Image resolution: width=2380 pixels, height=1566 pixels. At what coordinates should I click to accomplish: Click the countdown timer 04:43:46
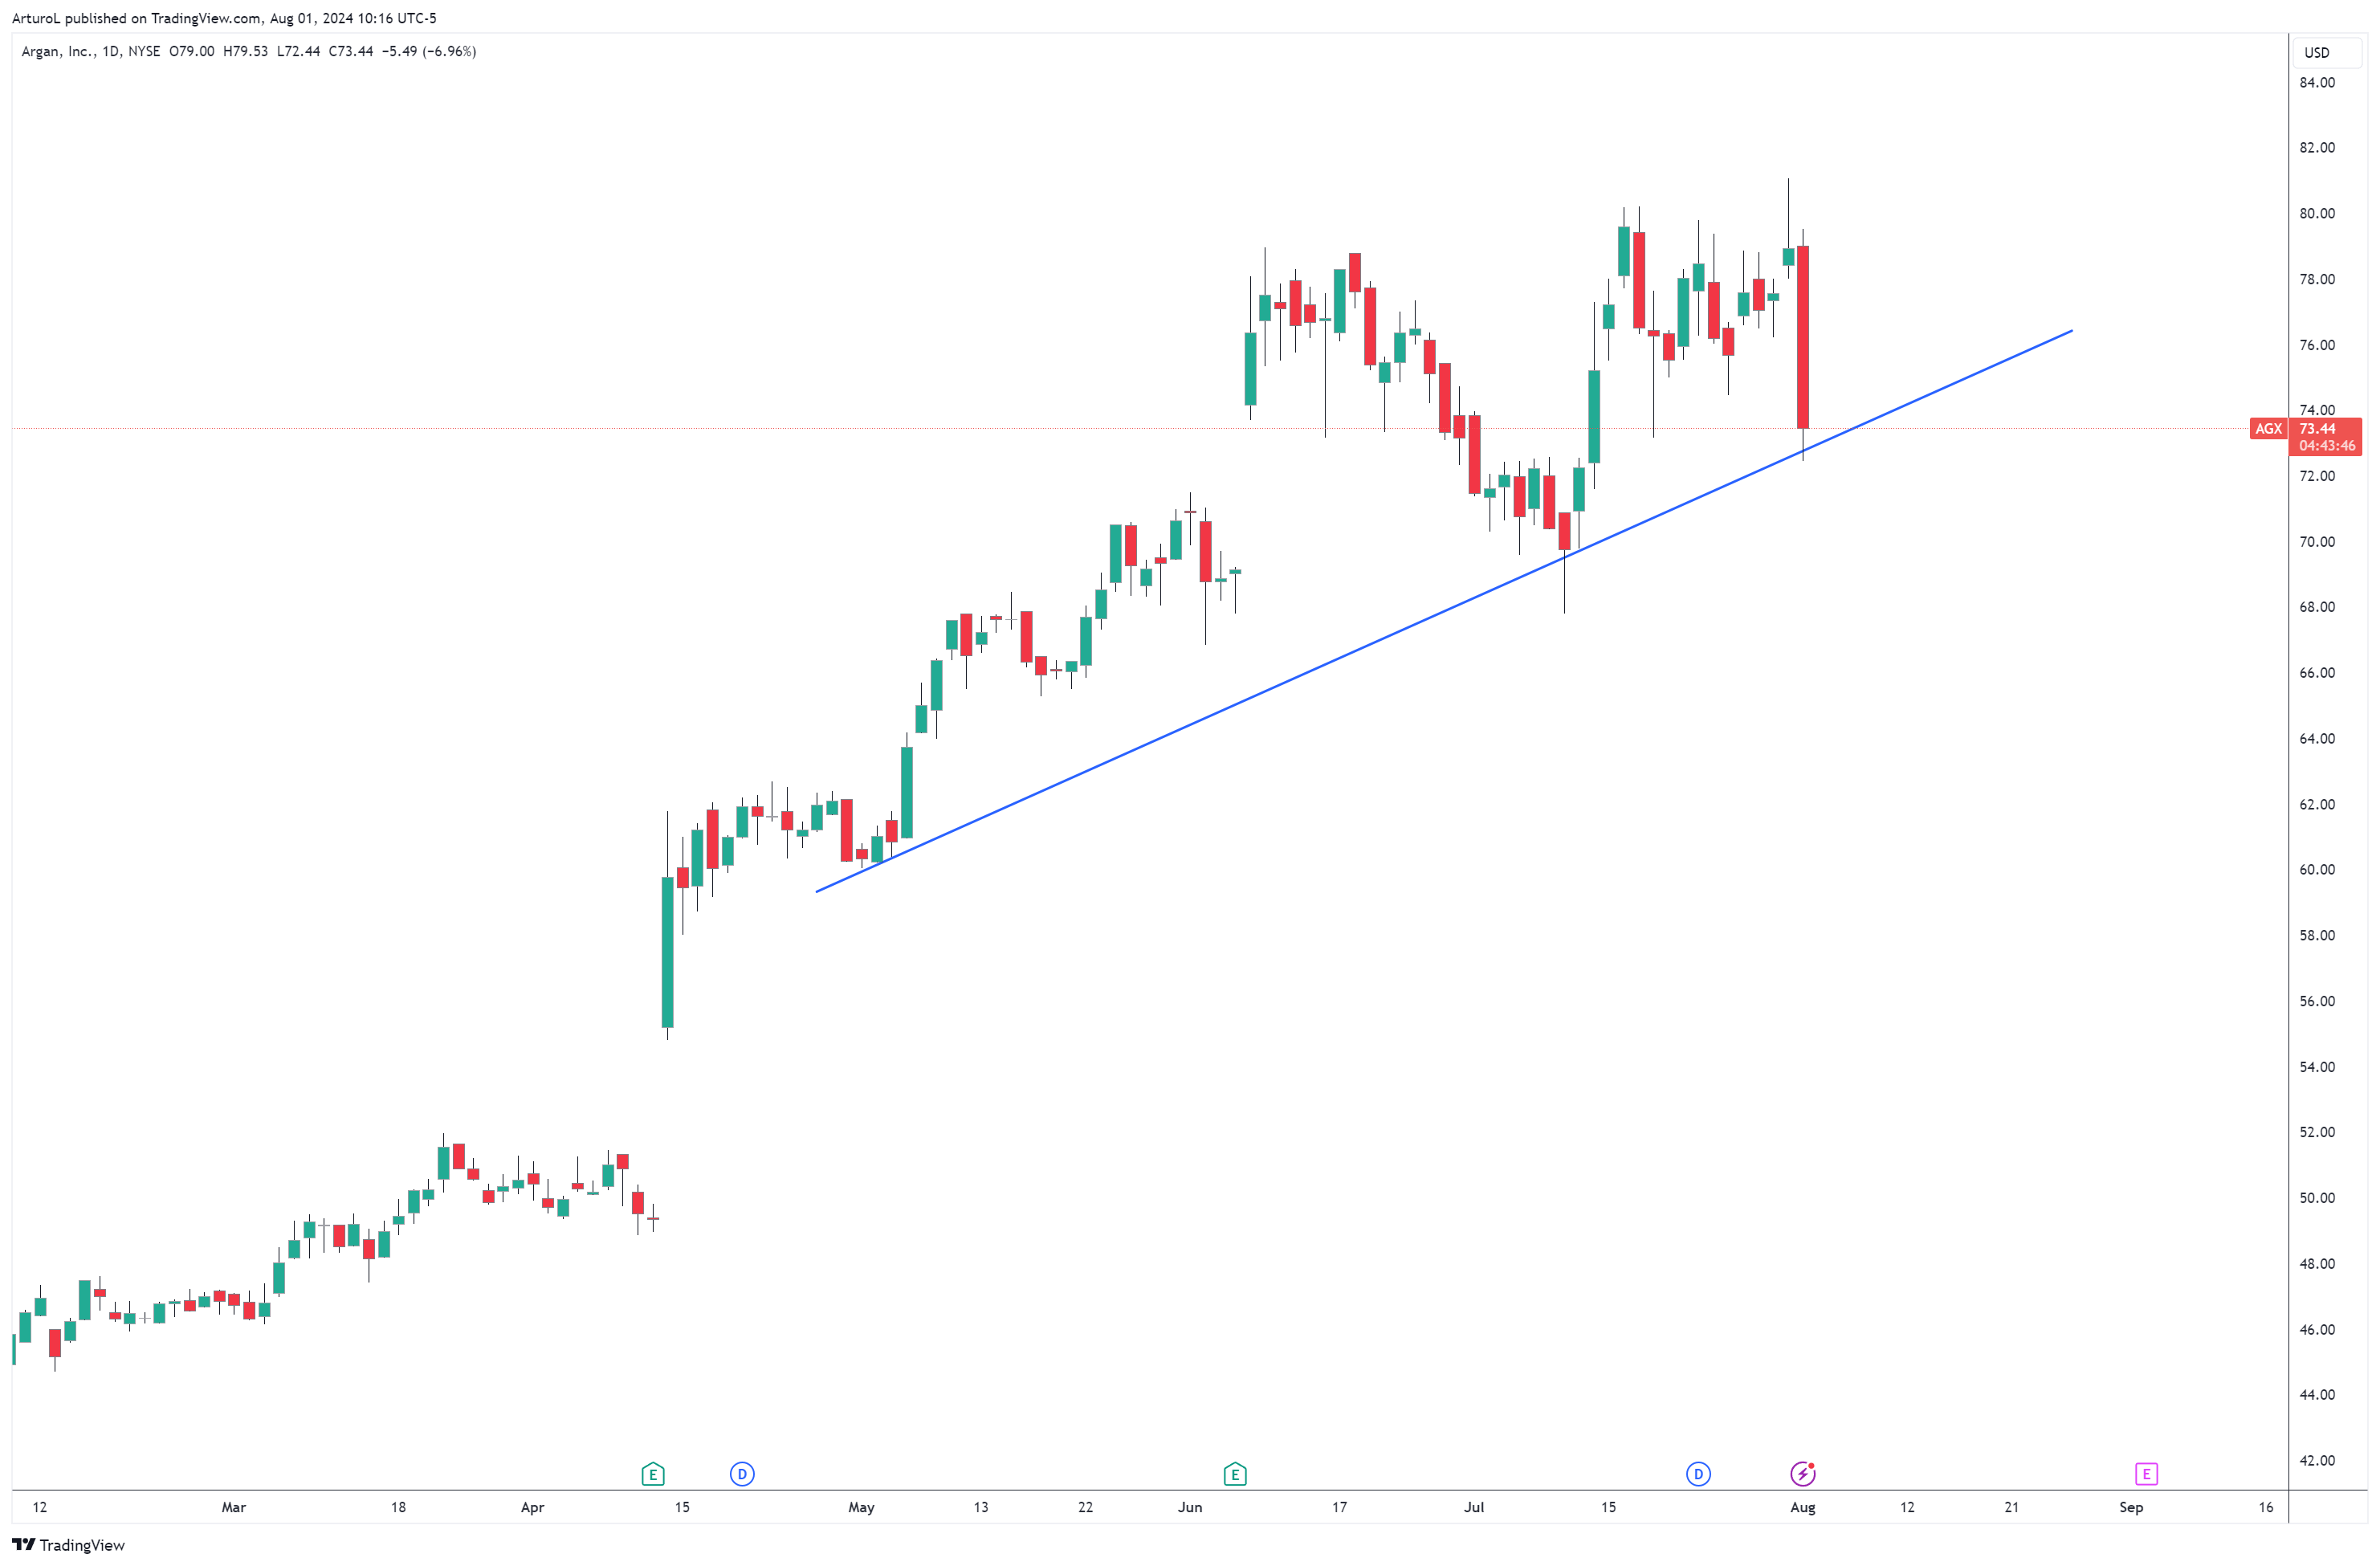[x=2327, y=446]
